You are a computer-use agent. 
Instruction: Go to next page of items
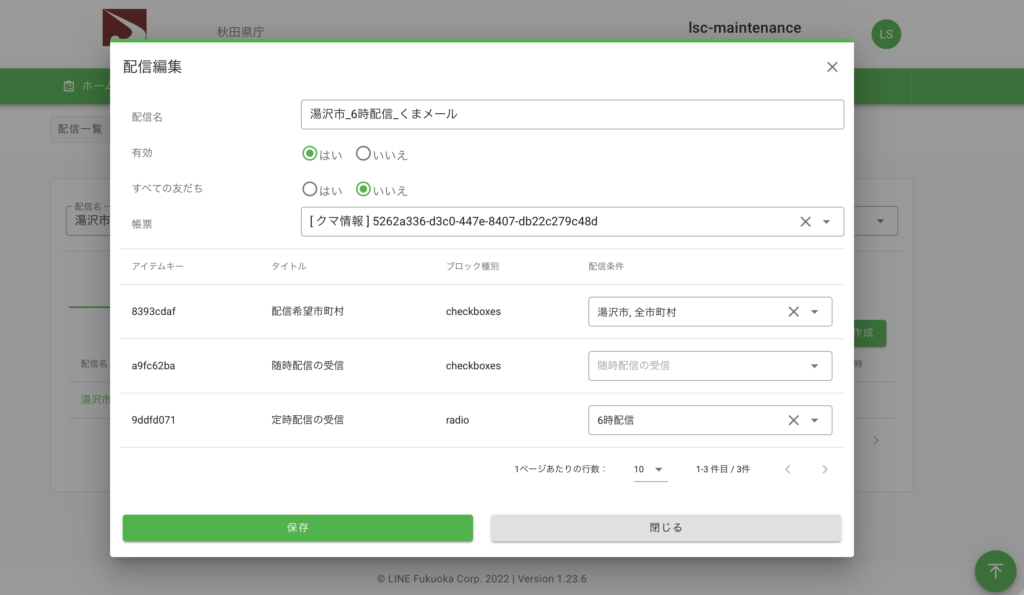(x=824, y=469)
